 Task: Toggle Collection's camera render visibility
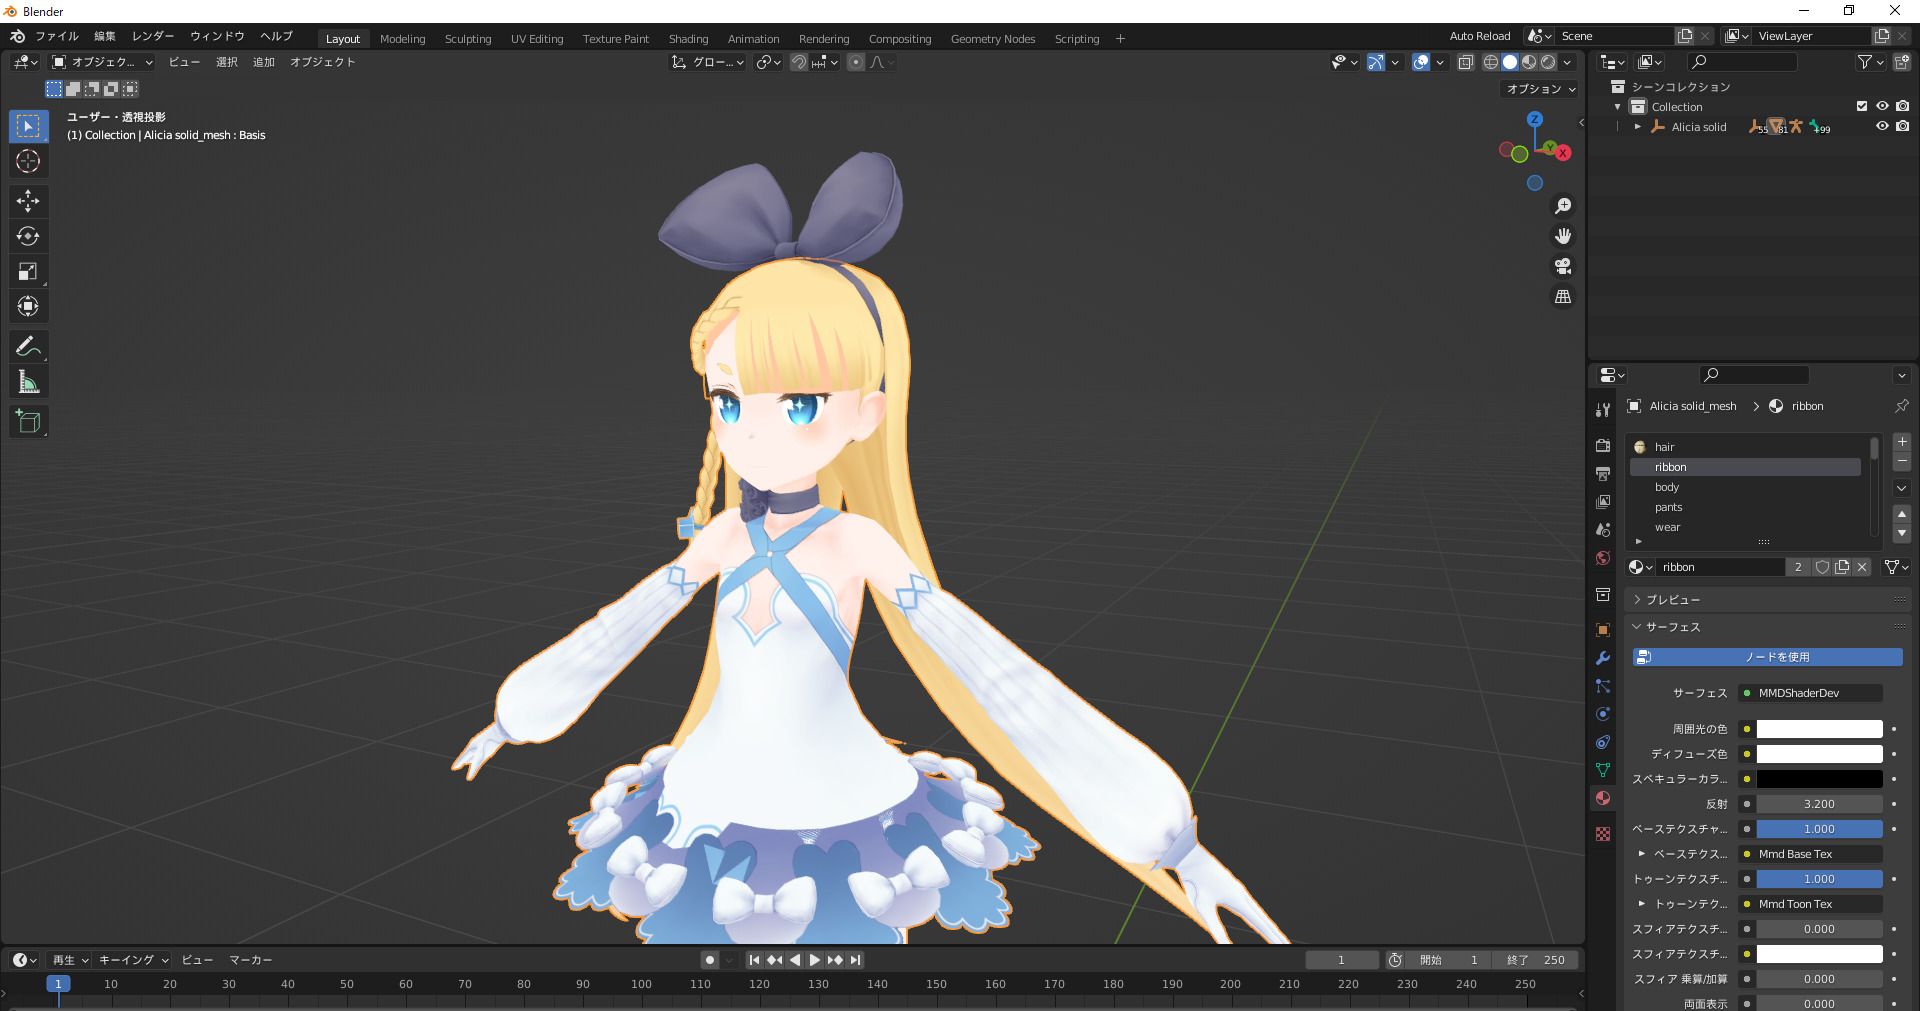point(1904,106)
